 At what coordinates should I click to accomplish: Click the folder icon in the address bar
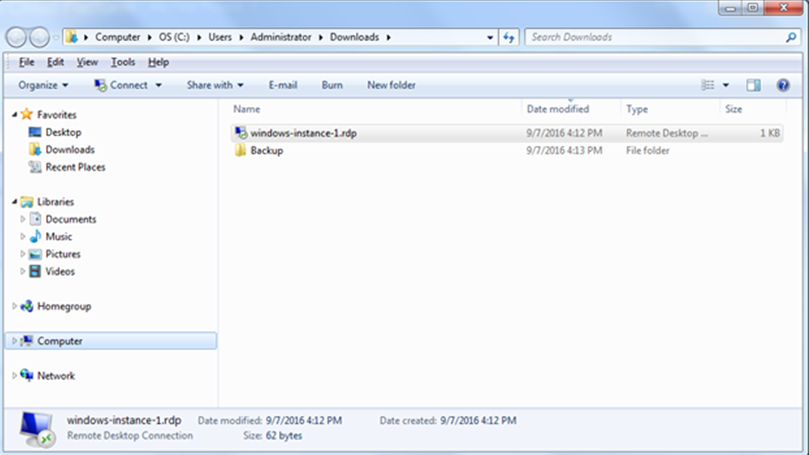tap(72, 37)
